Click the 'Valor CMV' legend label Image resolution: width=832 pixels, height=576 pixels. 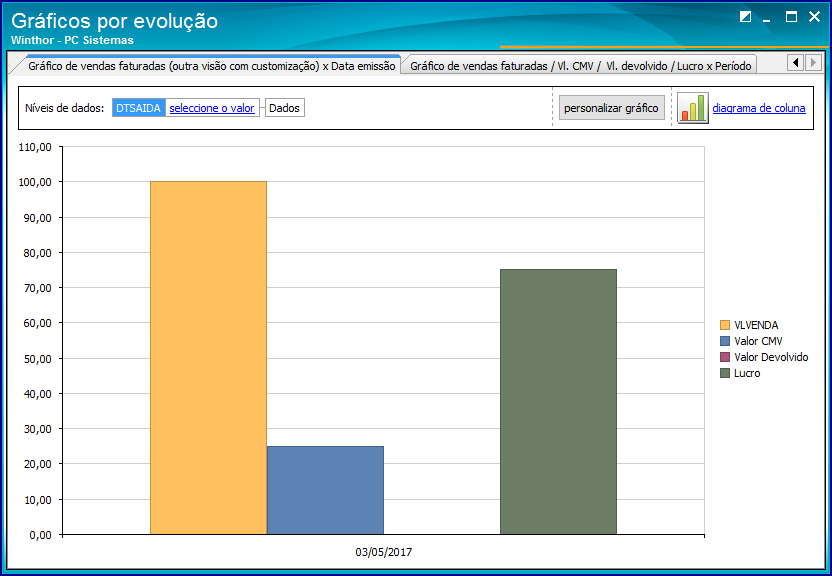[x=758, y=341]
